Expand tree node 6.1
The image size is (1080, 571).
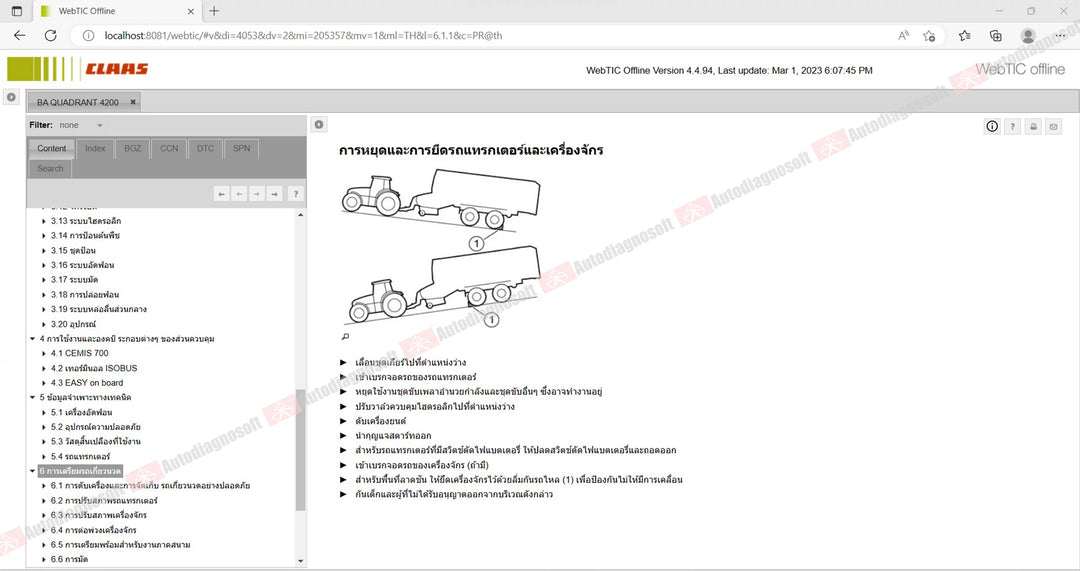(44, 486)
